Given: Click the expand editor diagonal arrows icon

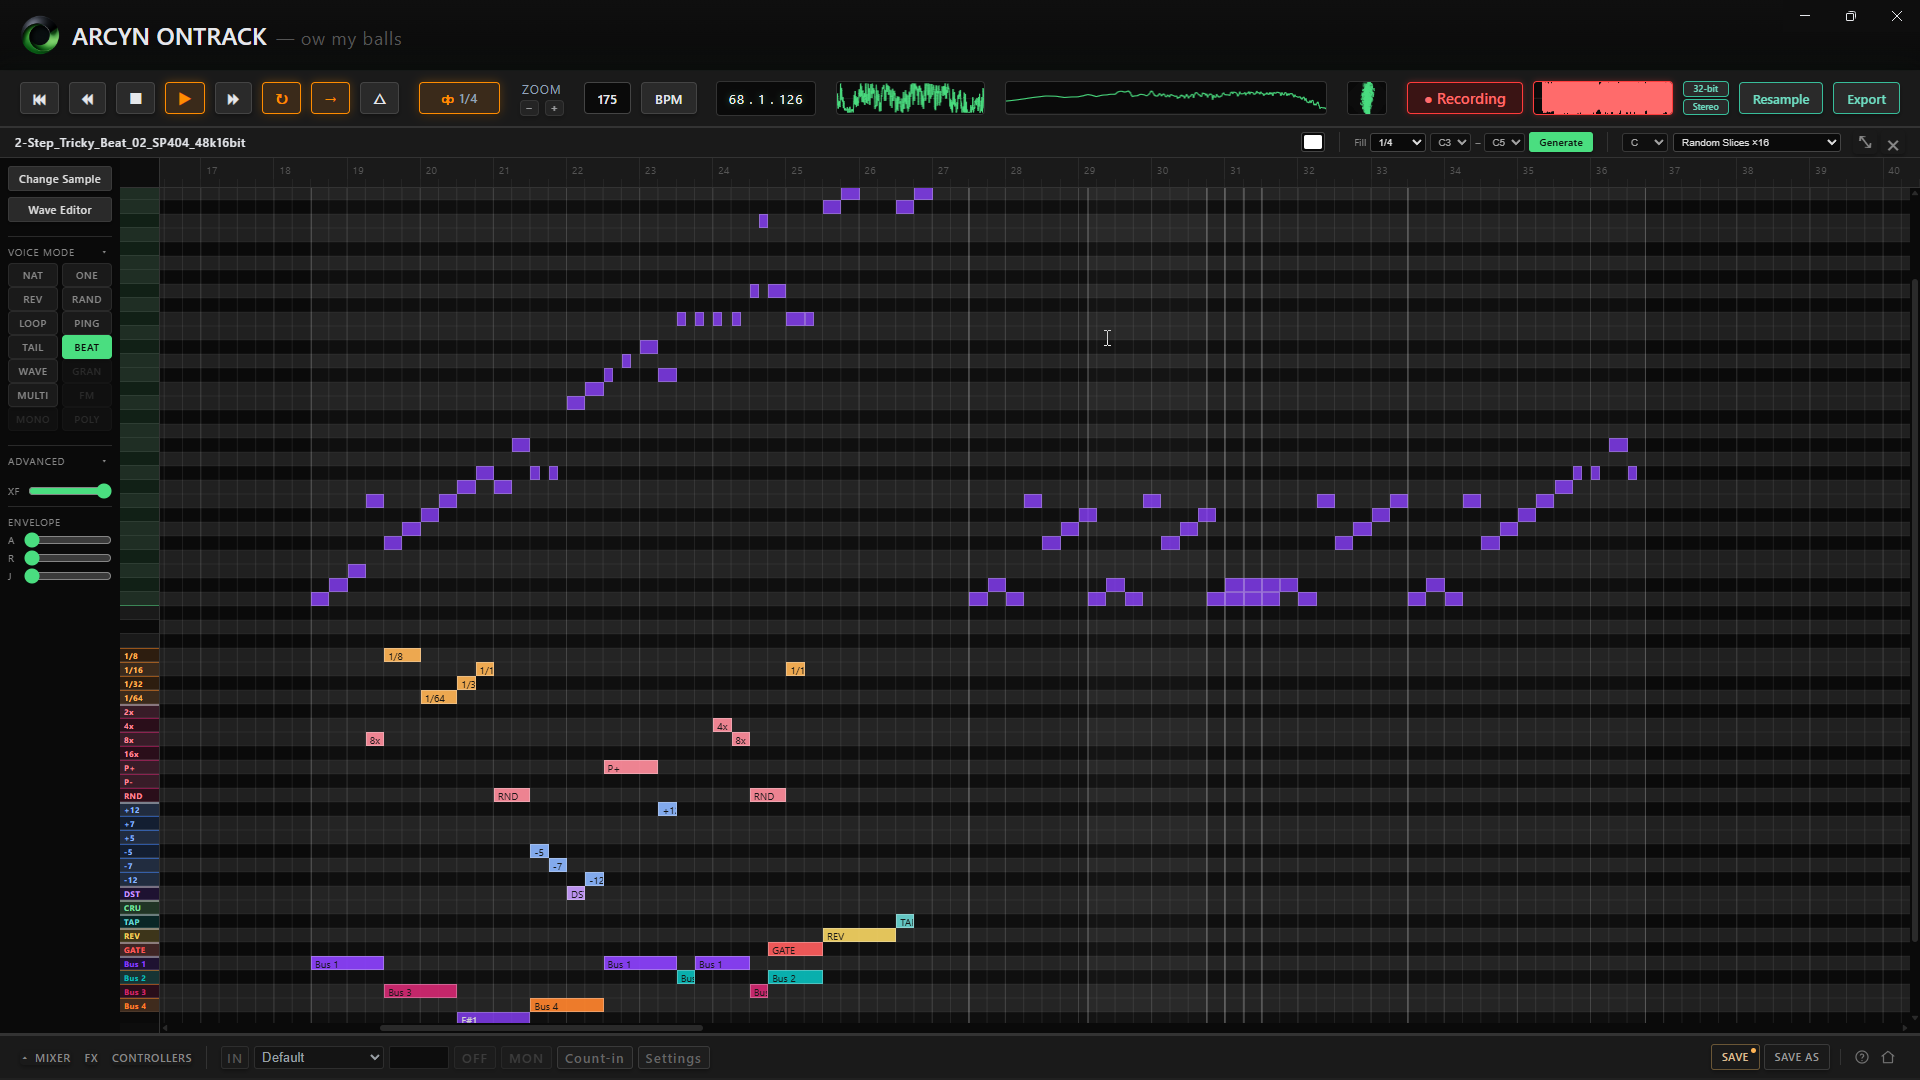Looking at the screenshot, I should [1865, 143].
